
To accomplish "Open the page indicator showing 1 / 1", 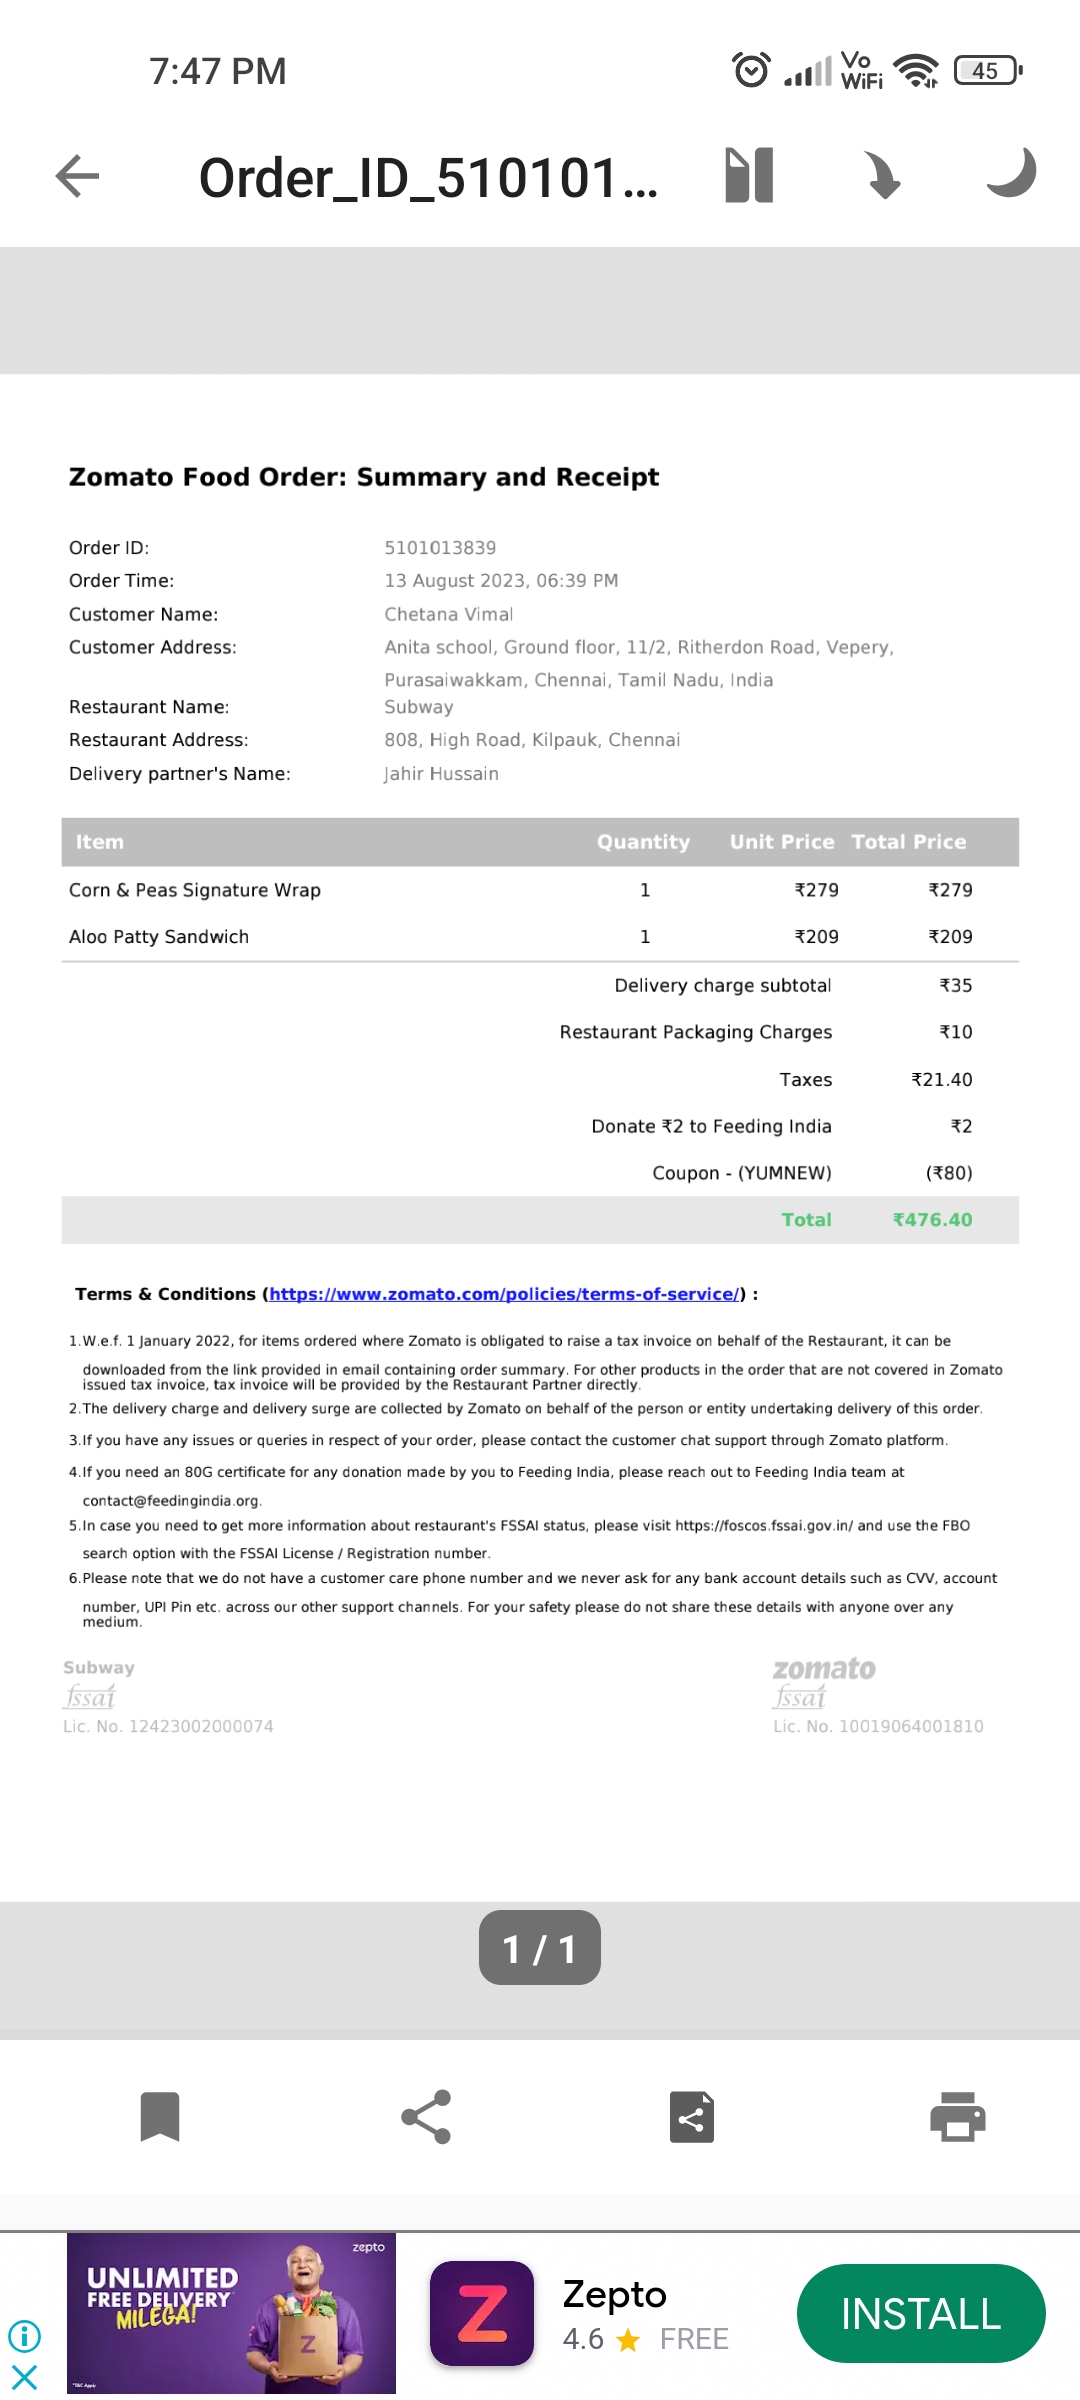I will (x=539, y=1946).
